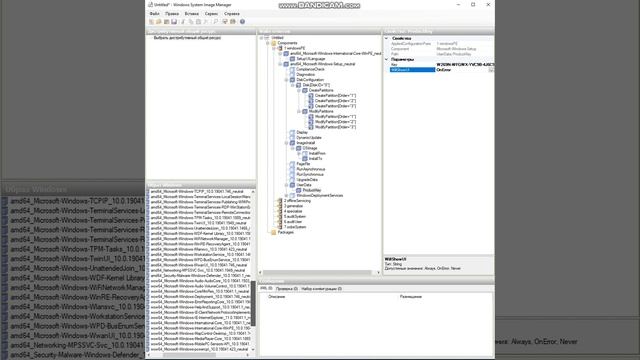Viewport: 640px width, 360px height.
Task: Select the 4 specialize pass
Action: (x=293, y=211)
